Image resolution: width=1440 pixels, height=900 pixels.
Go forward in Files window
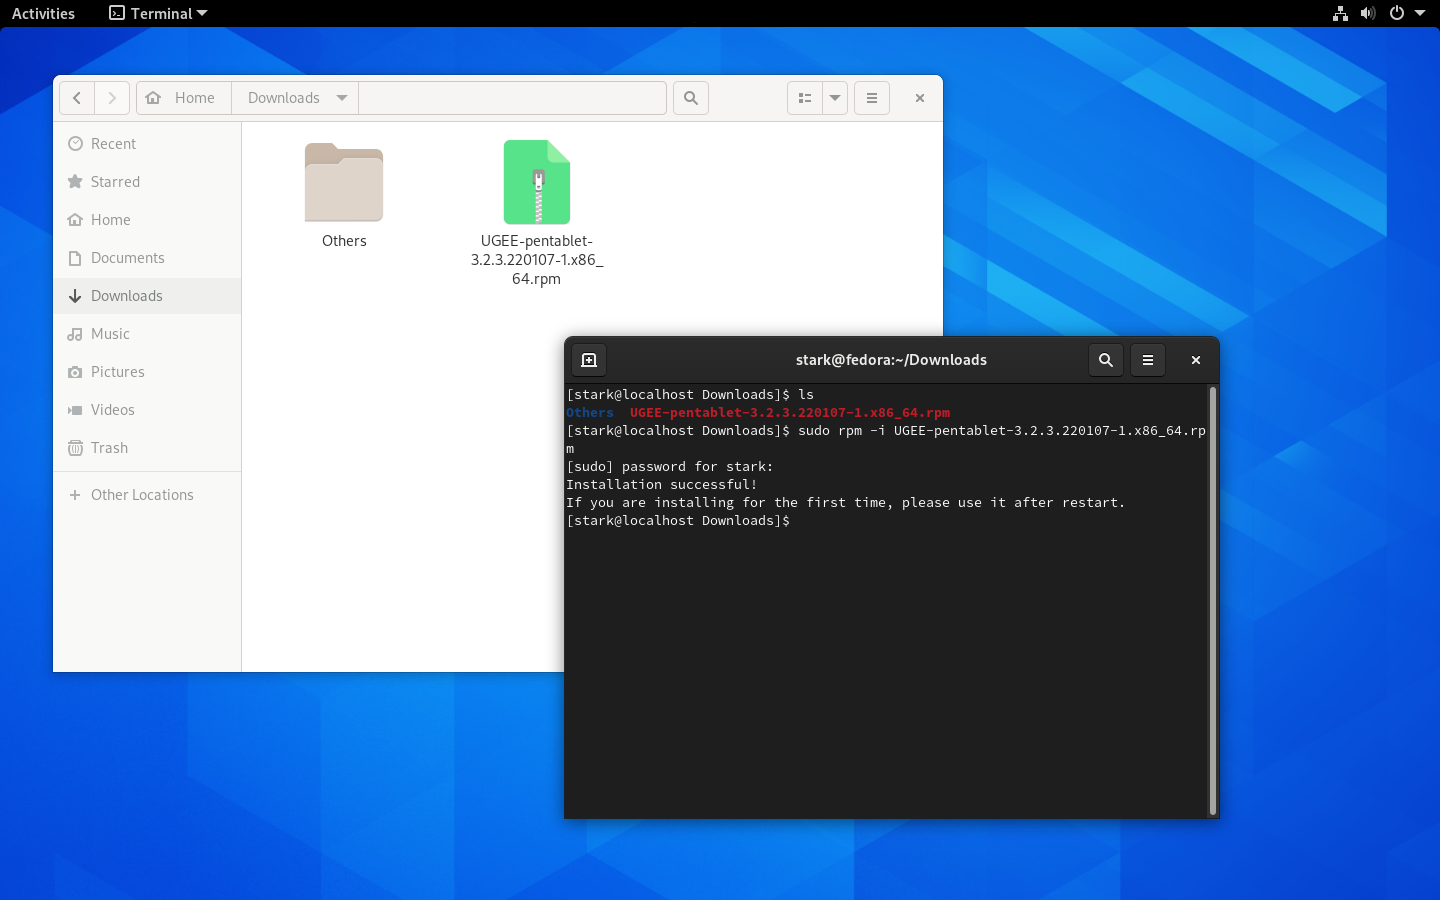[112, 98]
